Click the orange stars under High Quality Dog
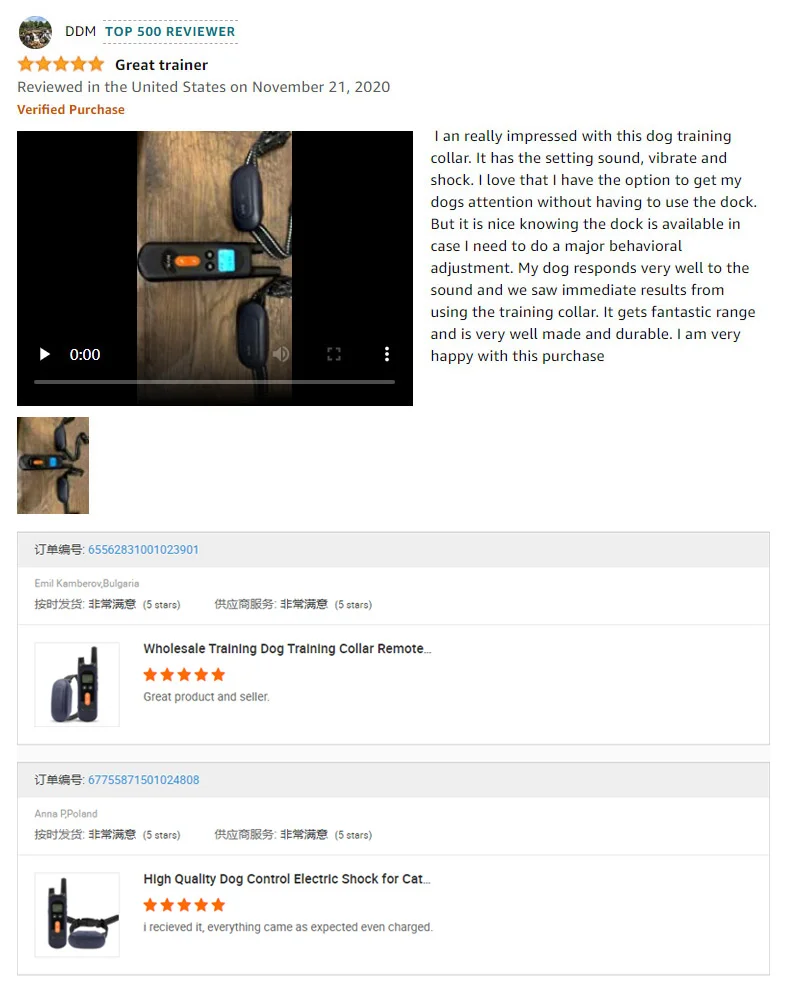800x1000 pixels. (184, 905)
